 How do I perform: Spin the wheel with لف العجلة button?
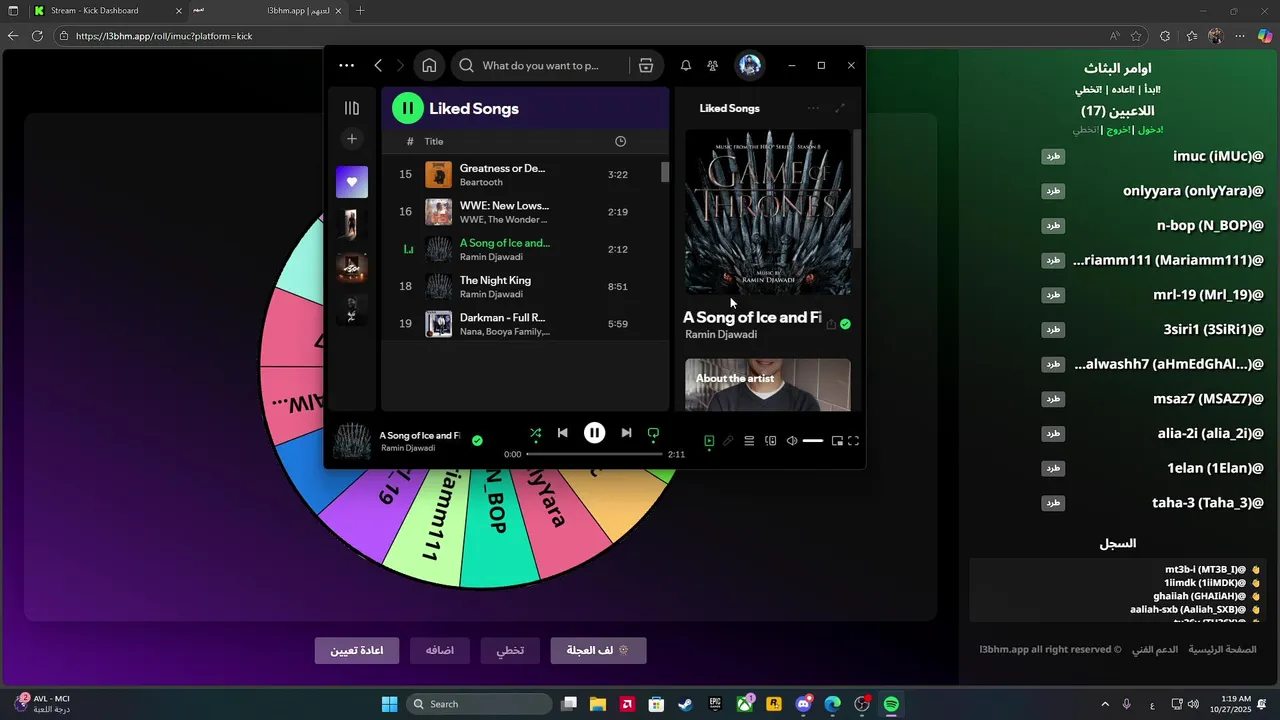(x=598, y=650)
